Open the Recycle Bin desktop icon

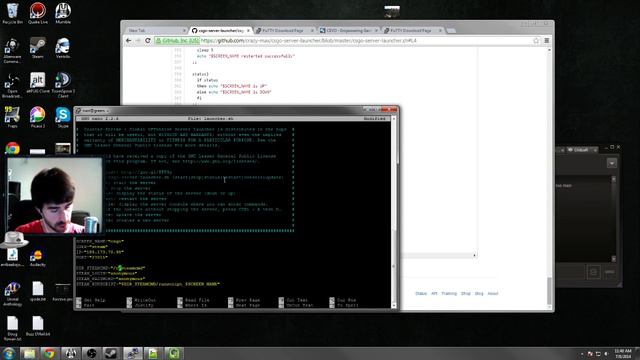[x=12, y=13]
